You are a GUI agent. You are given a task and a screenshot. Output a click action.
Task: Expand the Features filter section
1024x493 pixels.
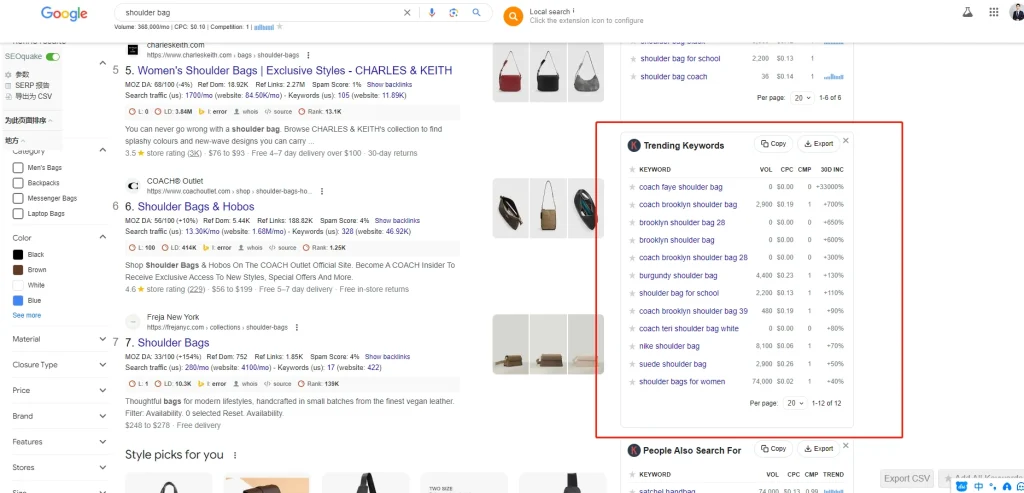pos(103,441)
